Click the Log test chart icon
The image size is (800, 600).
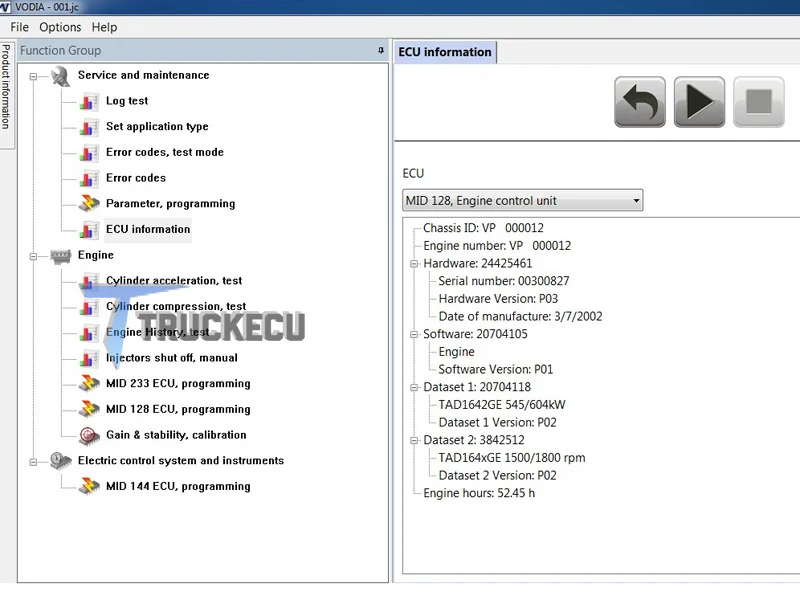click(x=89, y=101)
